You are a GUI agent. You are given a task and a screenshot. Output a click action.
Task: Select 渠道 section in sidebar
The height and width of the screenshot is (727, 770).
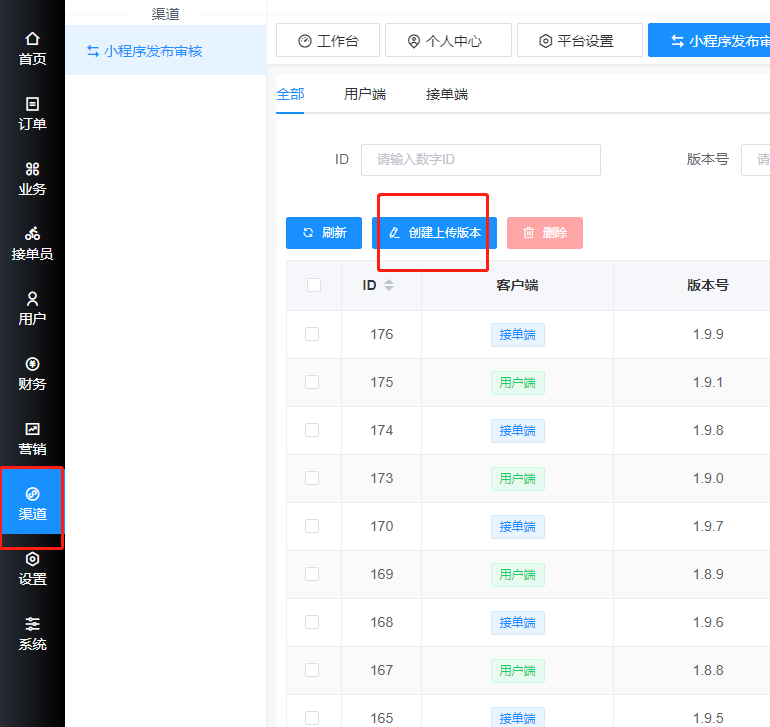pyautogui.click(x=32, y=504)
